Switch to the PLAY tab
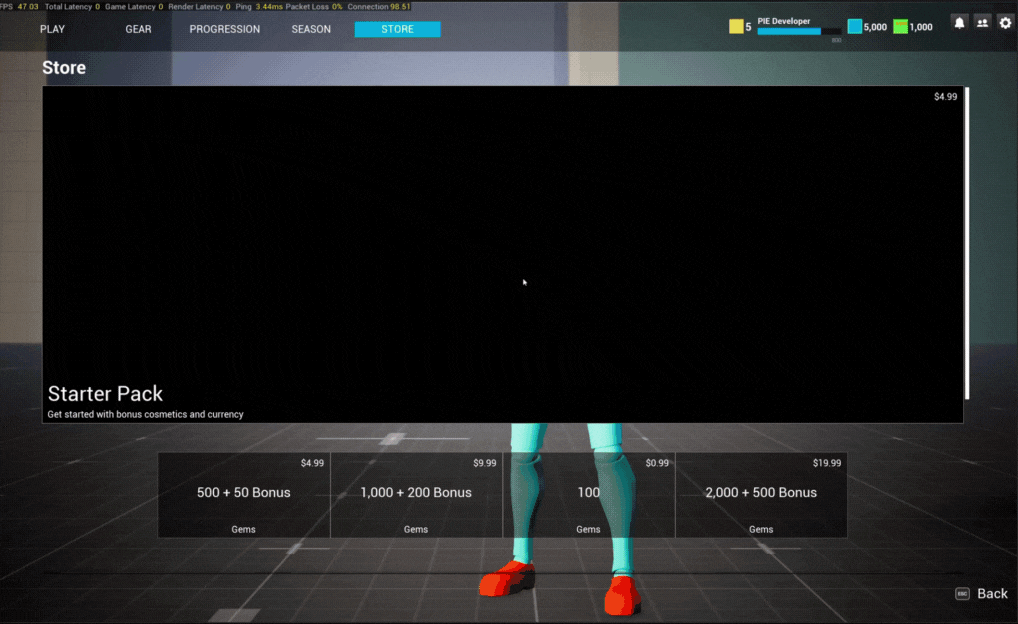Image resolution: width=1018 pixels, height=624 pixels. tap(52, 29)
